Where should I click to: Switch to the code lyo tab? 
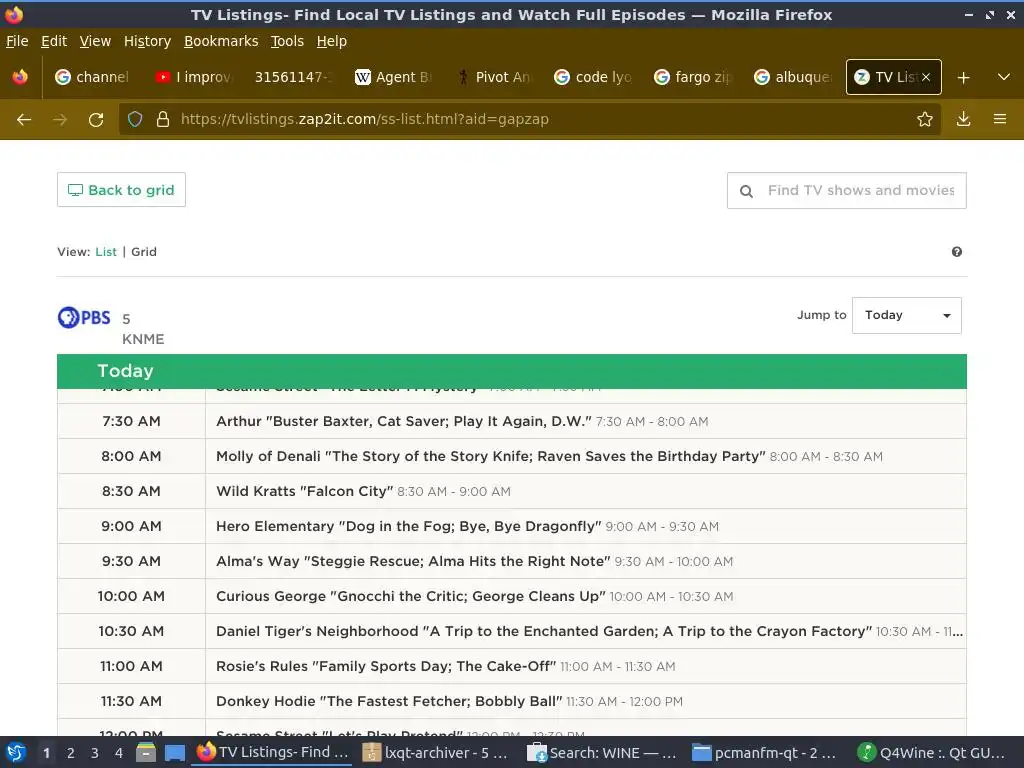pos(593,77)
